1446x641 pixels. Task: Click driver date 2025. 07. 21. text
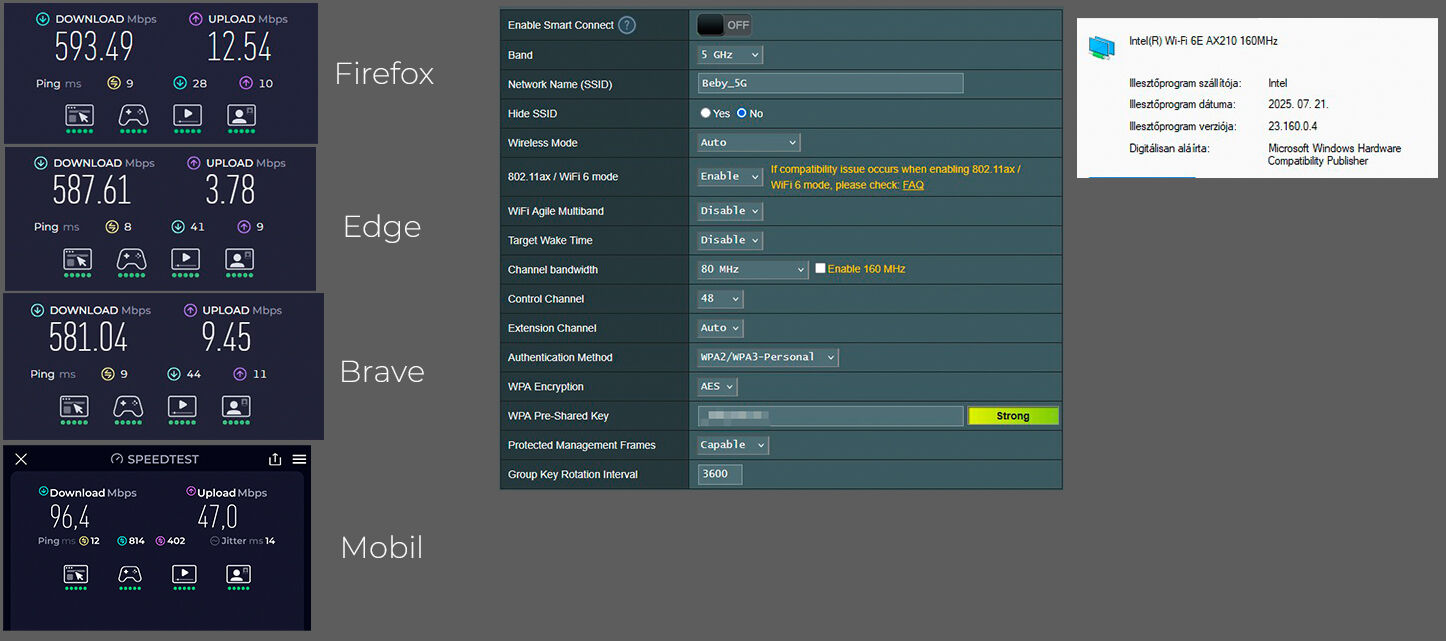(x=1298, y=104)
